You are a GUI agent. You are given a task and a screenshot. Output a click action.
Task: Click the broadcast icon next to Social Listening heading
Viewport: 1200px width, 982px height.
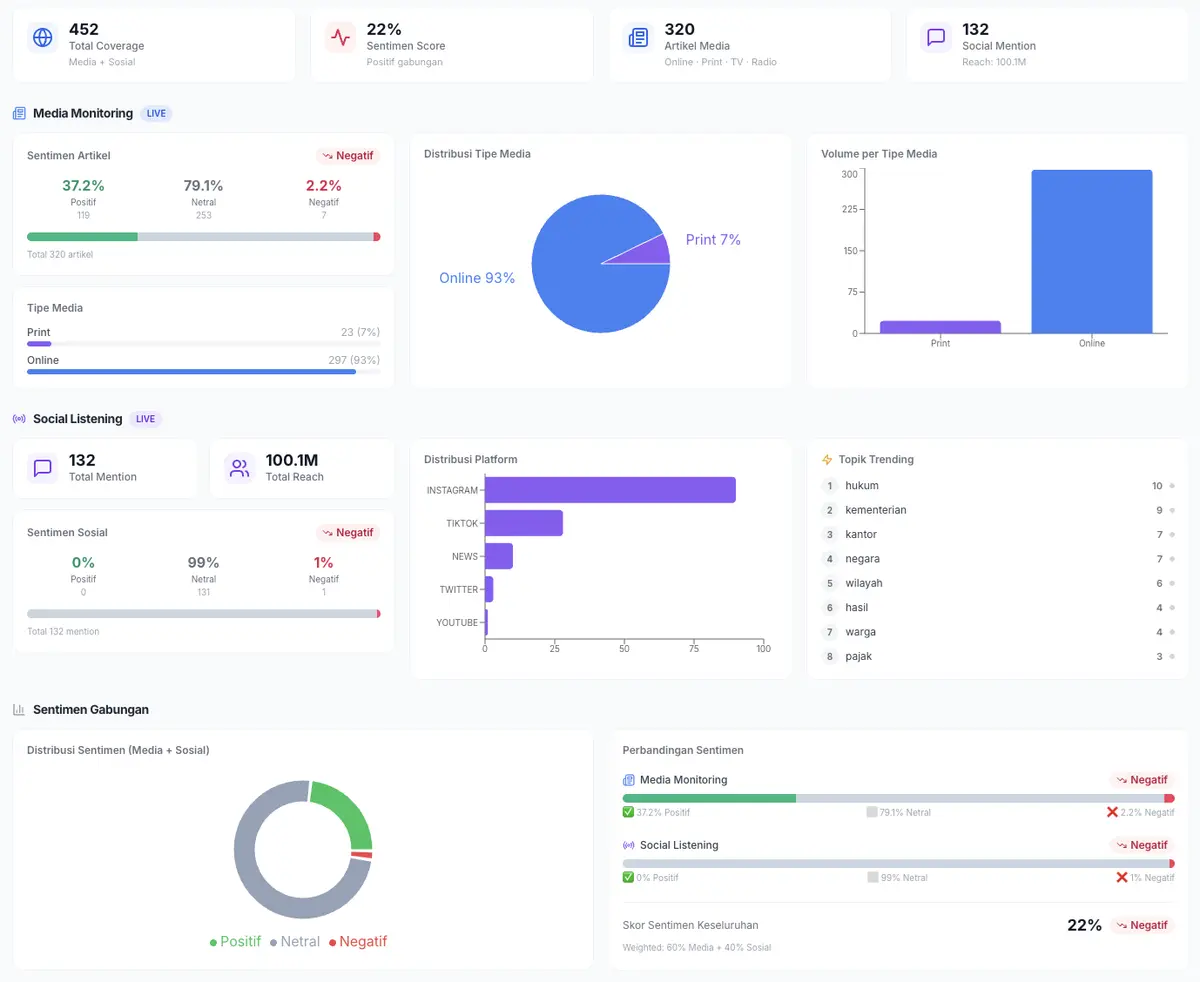(x=19, y=419)
